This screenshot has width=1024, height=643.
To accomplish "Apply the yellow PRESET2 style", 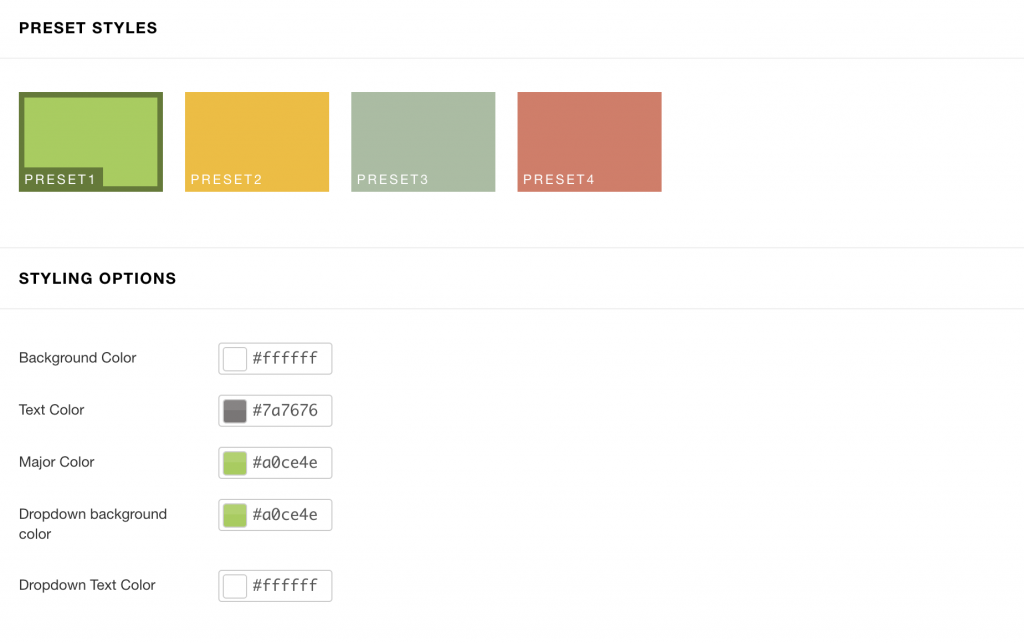I will (x=256, y=141).
